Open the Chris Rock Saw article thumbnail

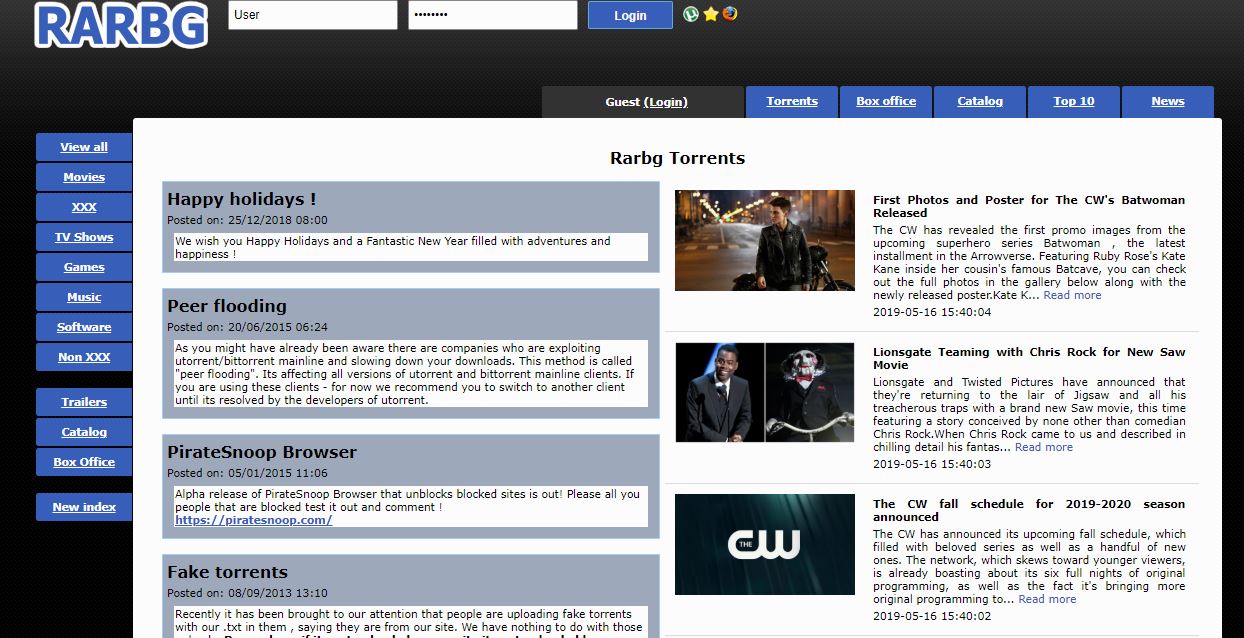point(765,392)
